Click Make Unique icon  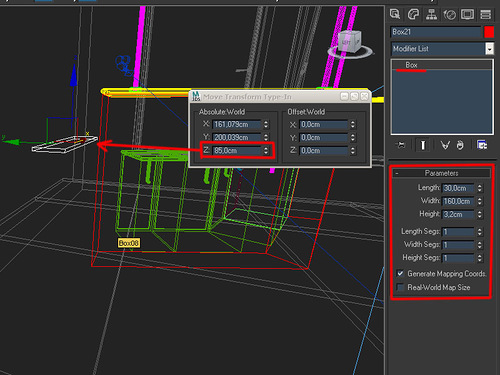pyautogui.click(x=445, y=145)
